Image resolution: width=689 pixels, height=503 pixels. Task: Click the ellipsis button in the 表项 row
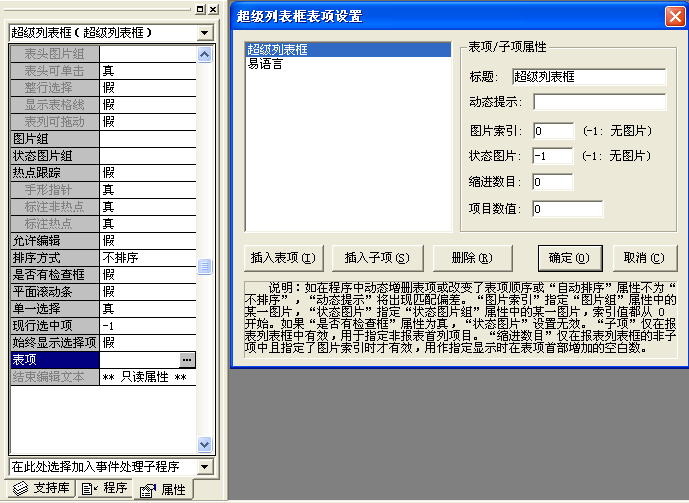[186, 359]
